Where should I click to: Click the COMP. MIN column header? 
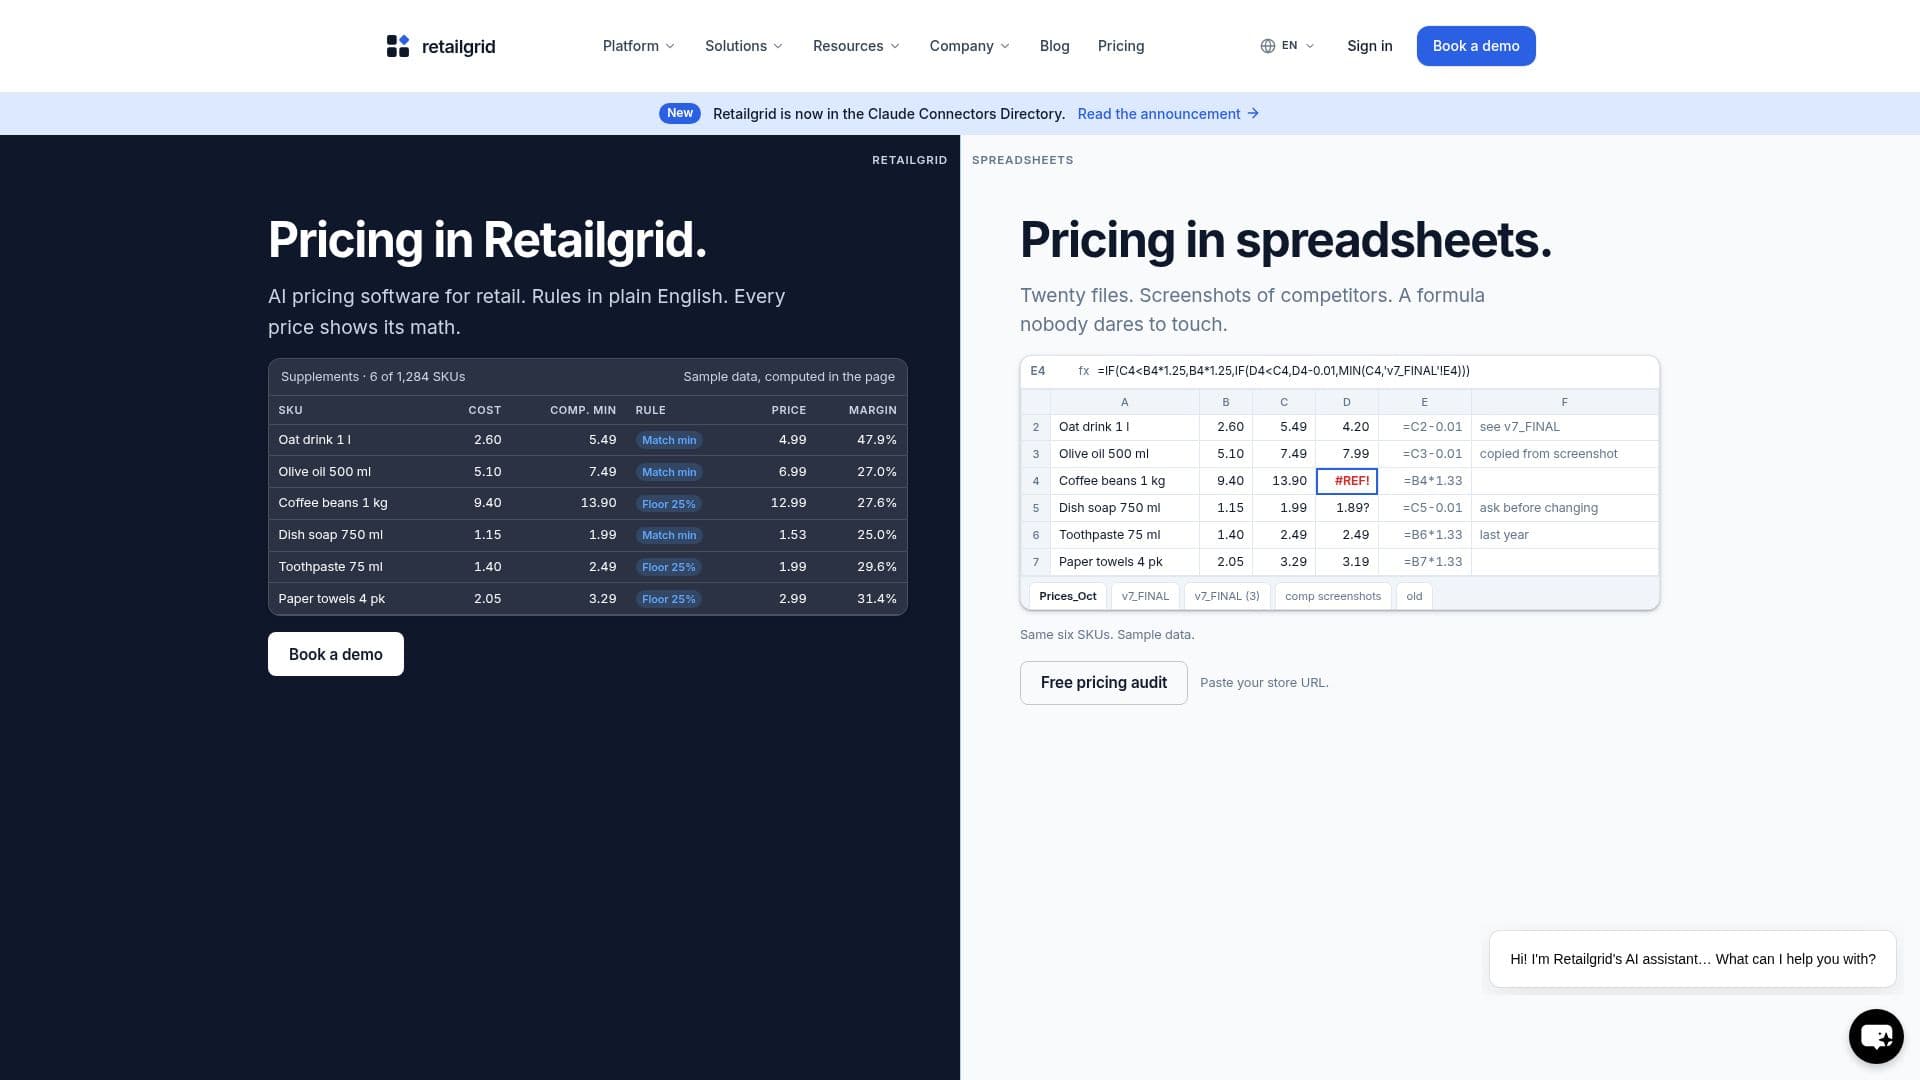click(583, 410)
